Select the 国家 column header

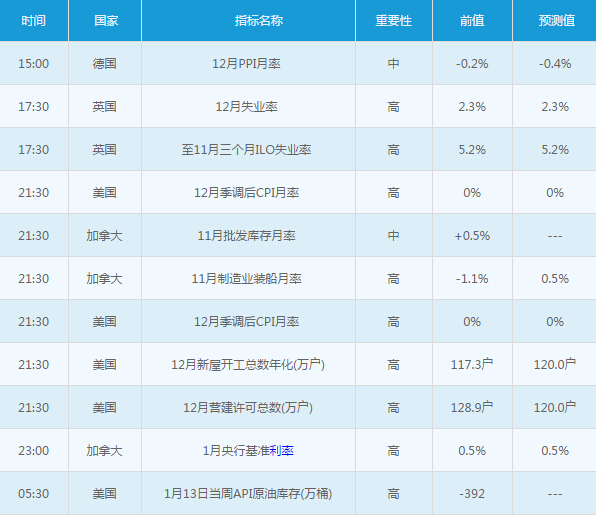click(105, 21)
